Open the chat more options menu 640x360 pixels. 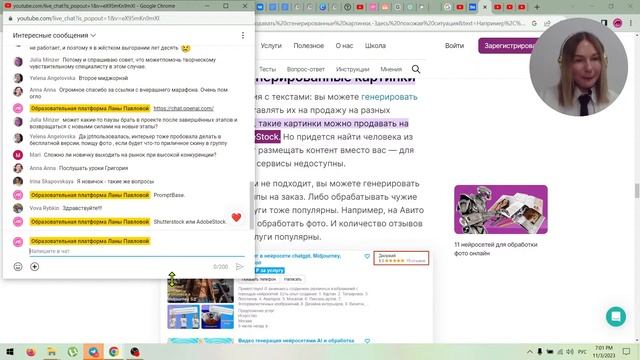[243, 36]
